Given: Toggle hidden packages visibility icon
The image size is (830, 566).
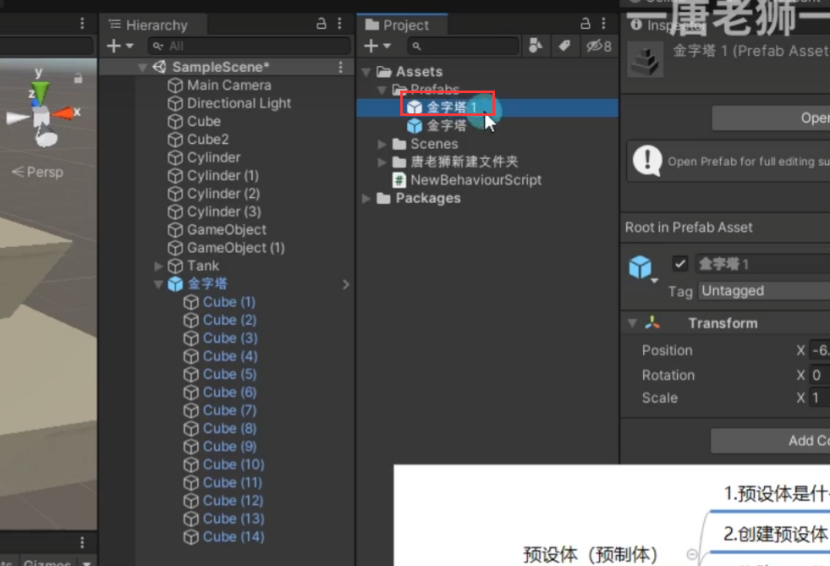Looking at the screenshot, I should pyautogui.click(x=599, y=46).
